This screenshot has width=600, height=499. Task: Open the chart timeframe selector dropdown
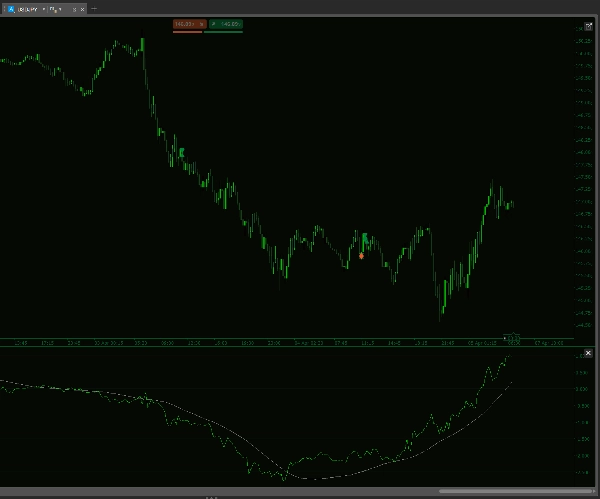pyautogui.click(x=55, y=9)
